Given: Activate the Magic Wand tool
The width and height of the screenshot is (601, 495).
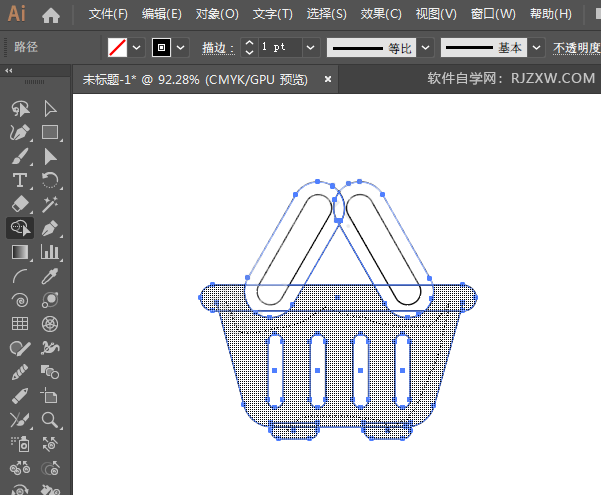Looking at the screenshot, I should (49, 204).
